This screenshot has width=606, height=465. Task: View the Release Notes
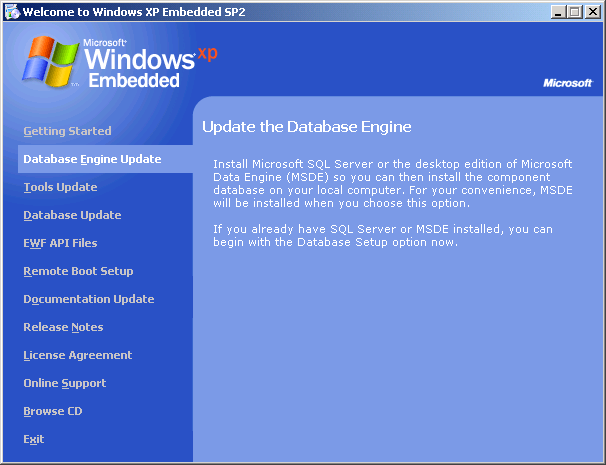[x=63, y=327]
